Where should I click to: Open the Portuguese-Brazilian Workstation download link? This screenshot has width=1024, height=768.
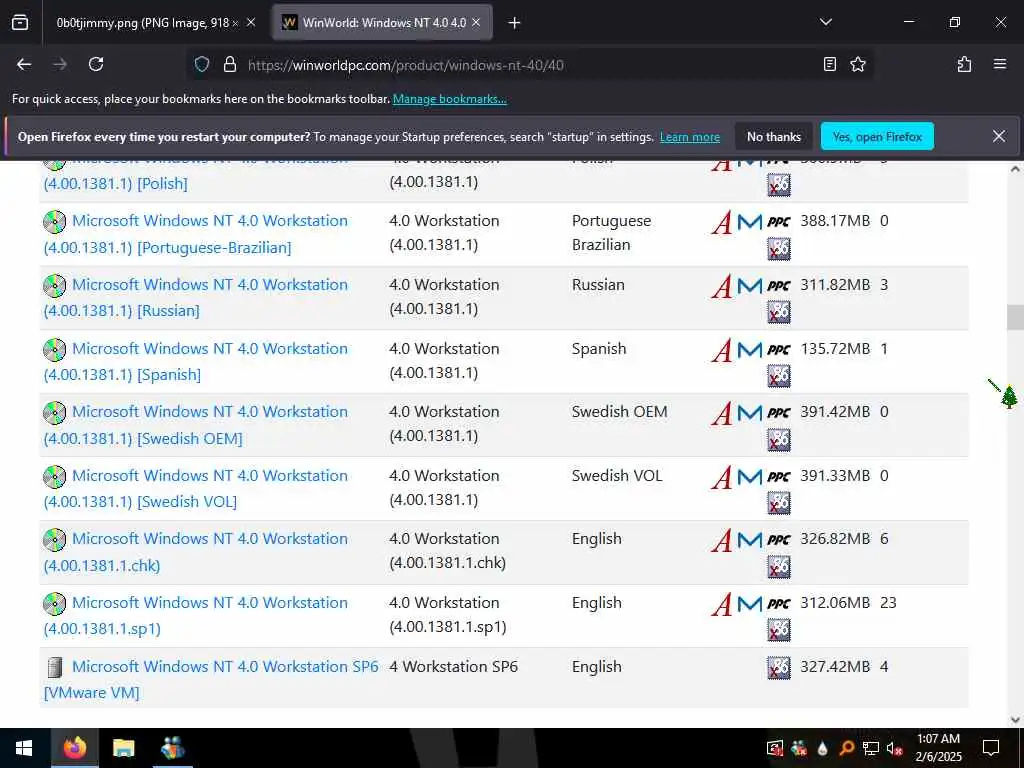tap(195, 234)
